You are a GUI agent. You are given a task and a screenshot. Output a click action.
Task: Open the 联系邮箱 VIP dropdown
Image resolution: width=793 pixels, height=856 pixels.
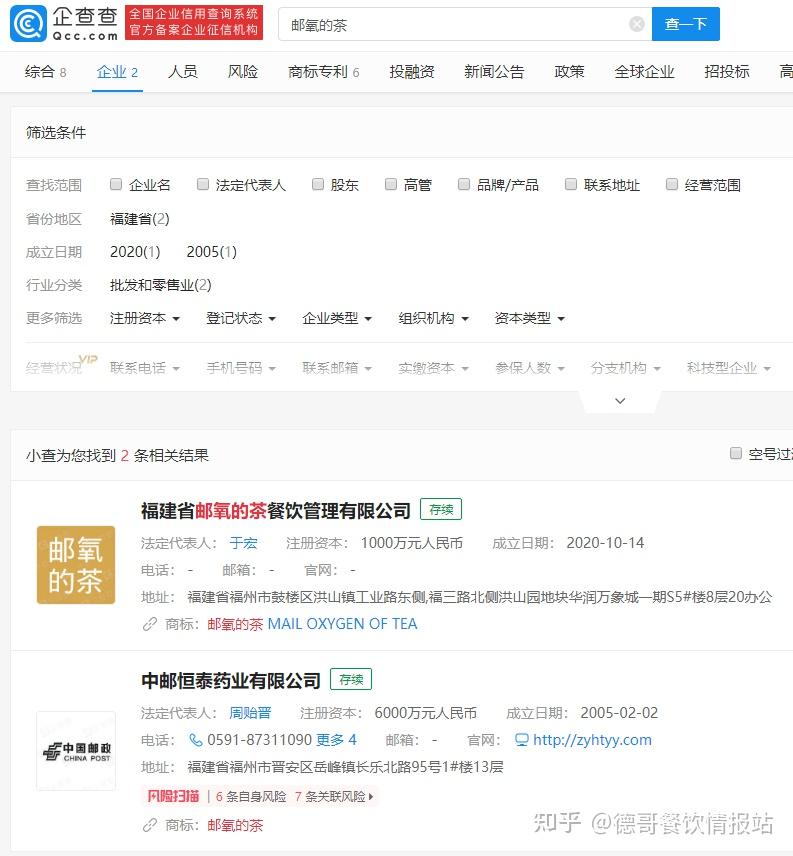pyautogui.click(x=337, y=368)
